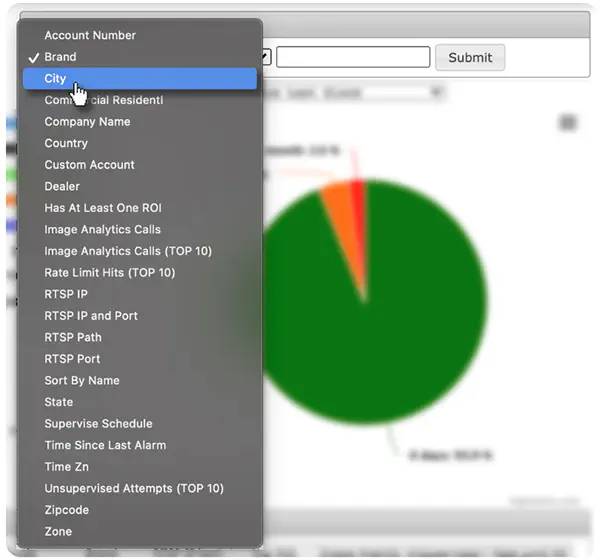Click the Submit button

pos(470,57)
